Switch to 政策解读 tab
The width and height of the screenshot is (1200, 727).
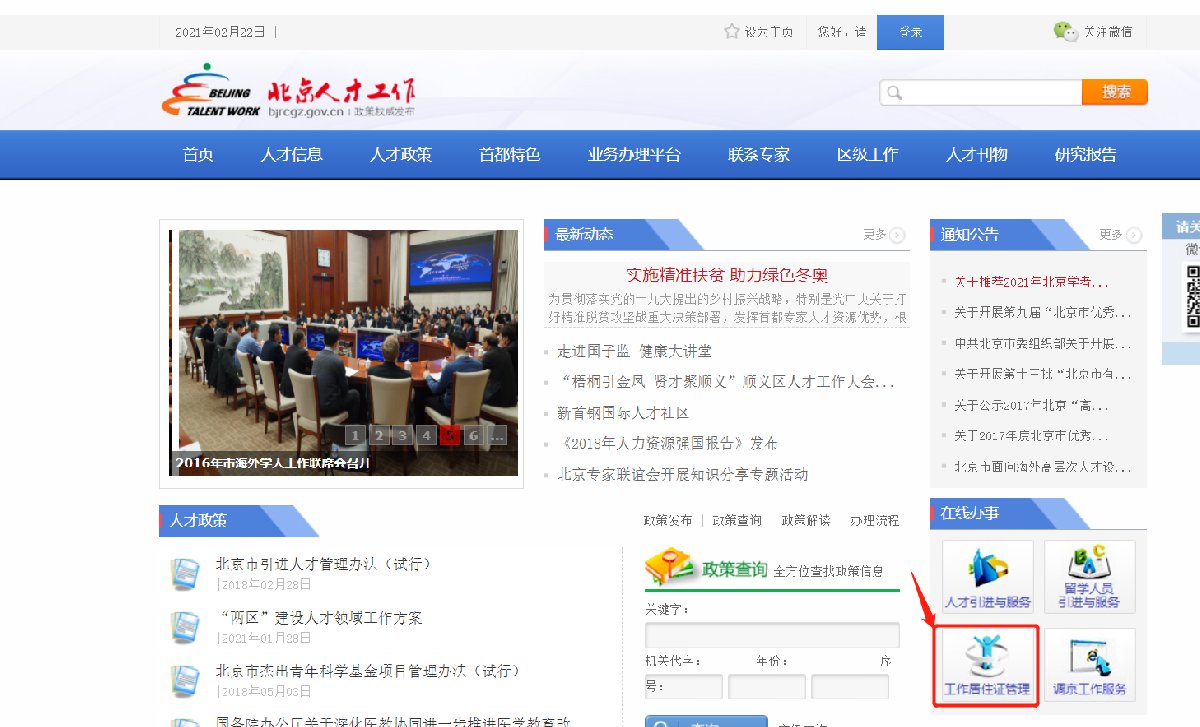[x=806, y=521]
